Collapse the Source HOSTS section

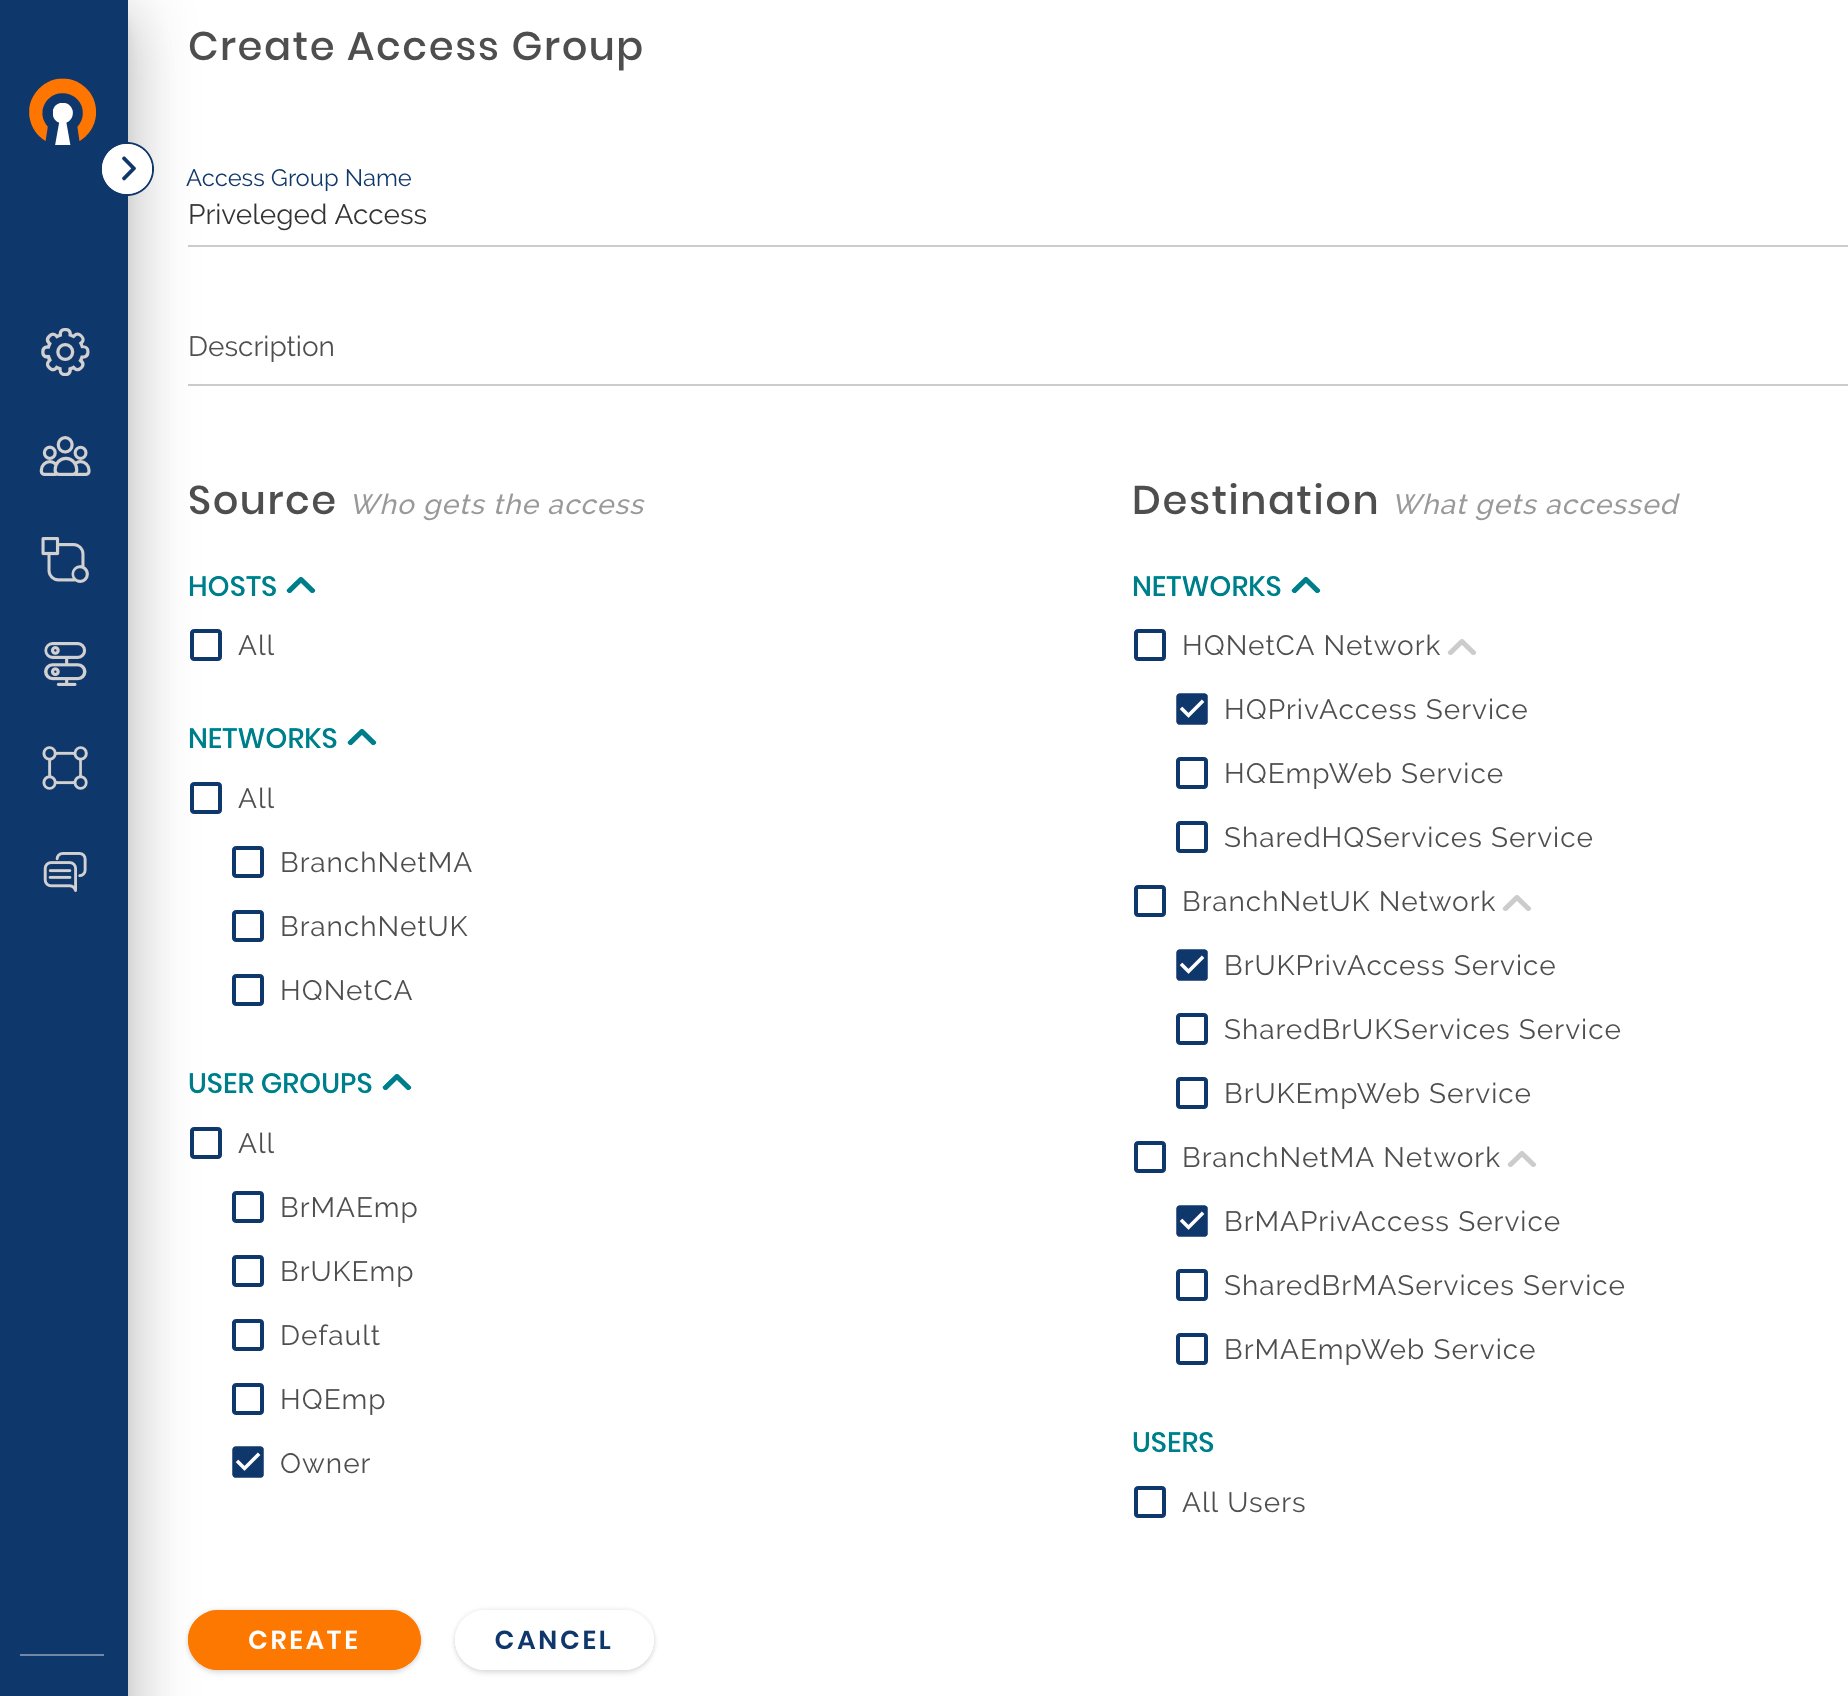point(301,586)
